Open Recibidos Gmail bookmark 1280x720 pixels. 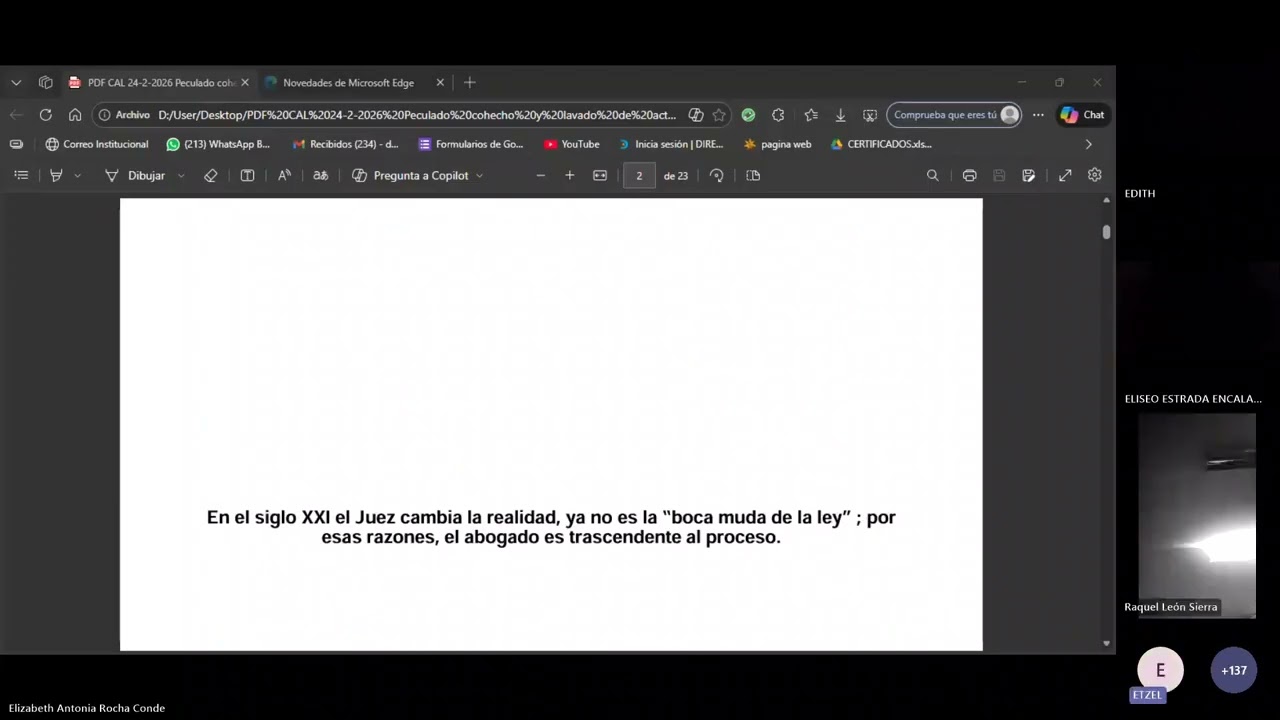point(345,144)
